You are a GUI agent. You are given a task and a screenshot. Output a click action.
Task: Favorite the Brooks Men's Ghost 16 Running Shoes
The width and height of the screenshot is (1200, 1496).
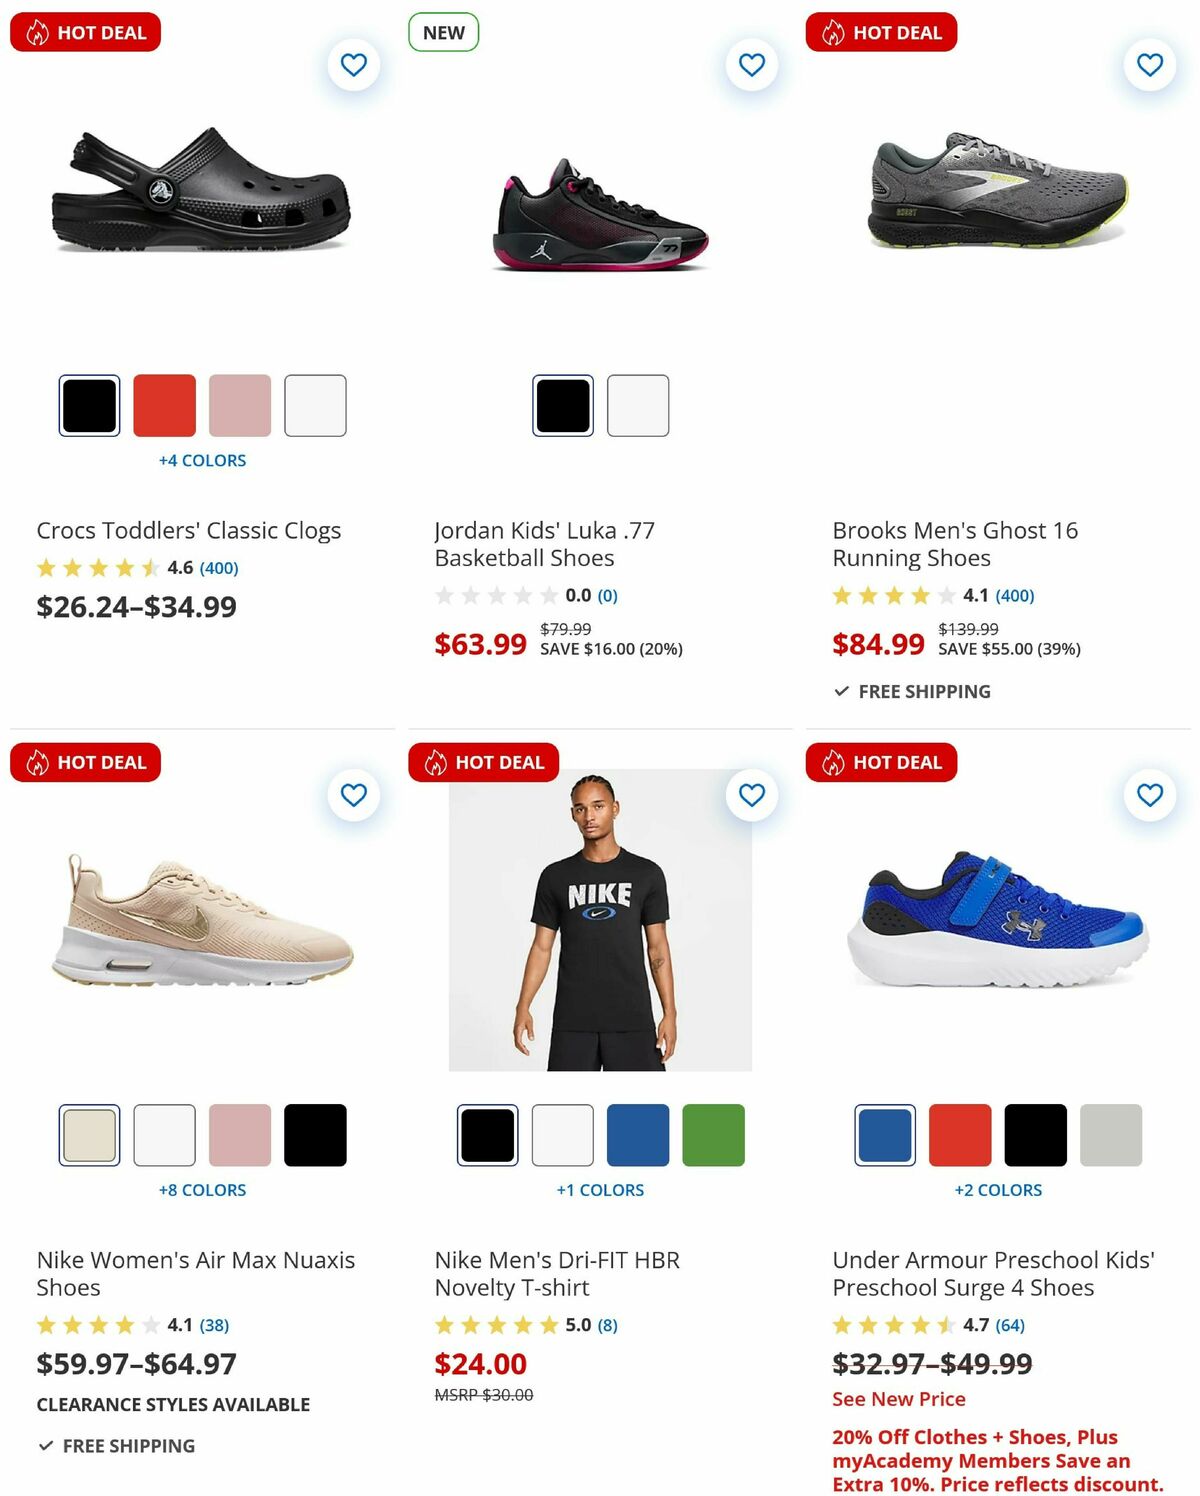click(1149, 64)
